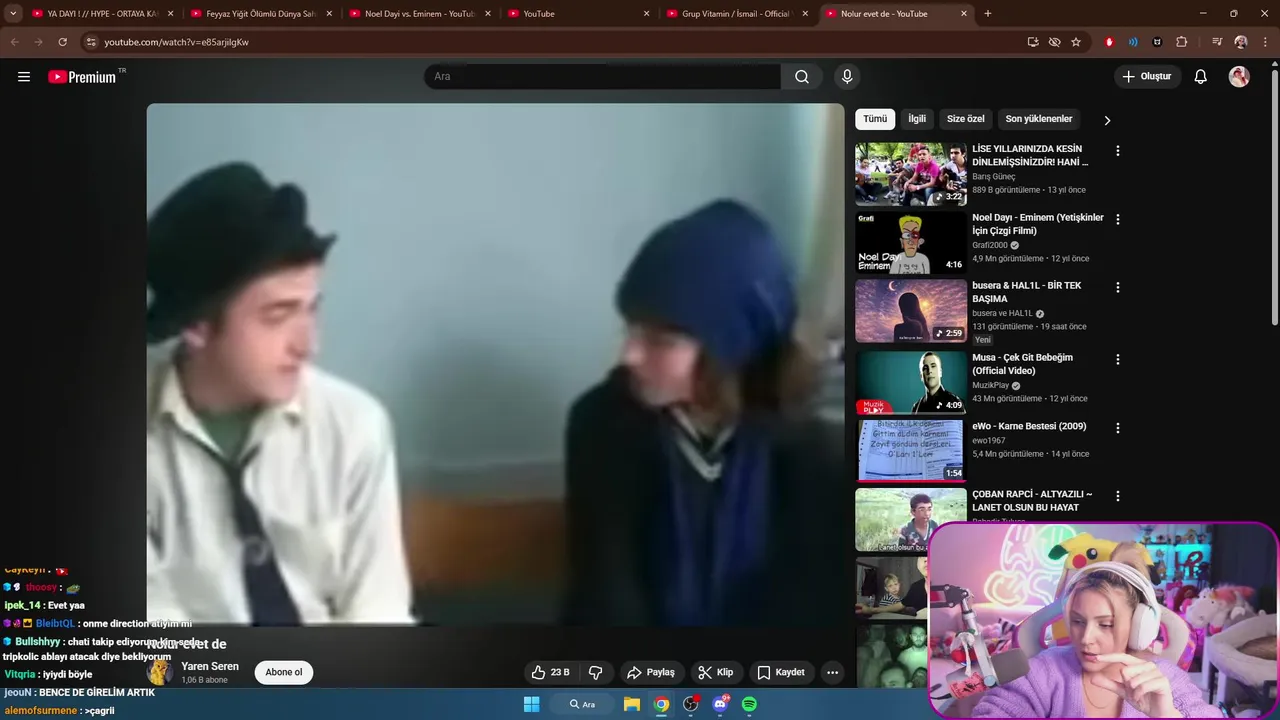
Task: Click the install app icon in address bar
Action: (x=1033, y=42)
